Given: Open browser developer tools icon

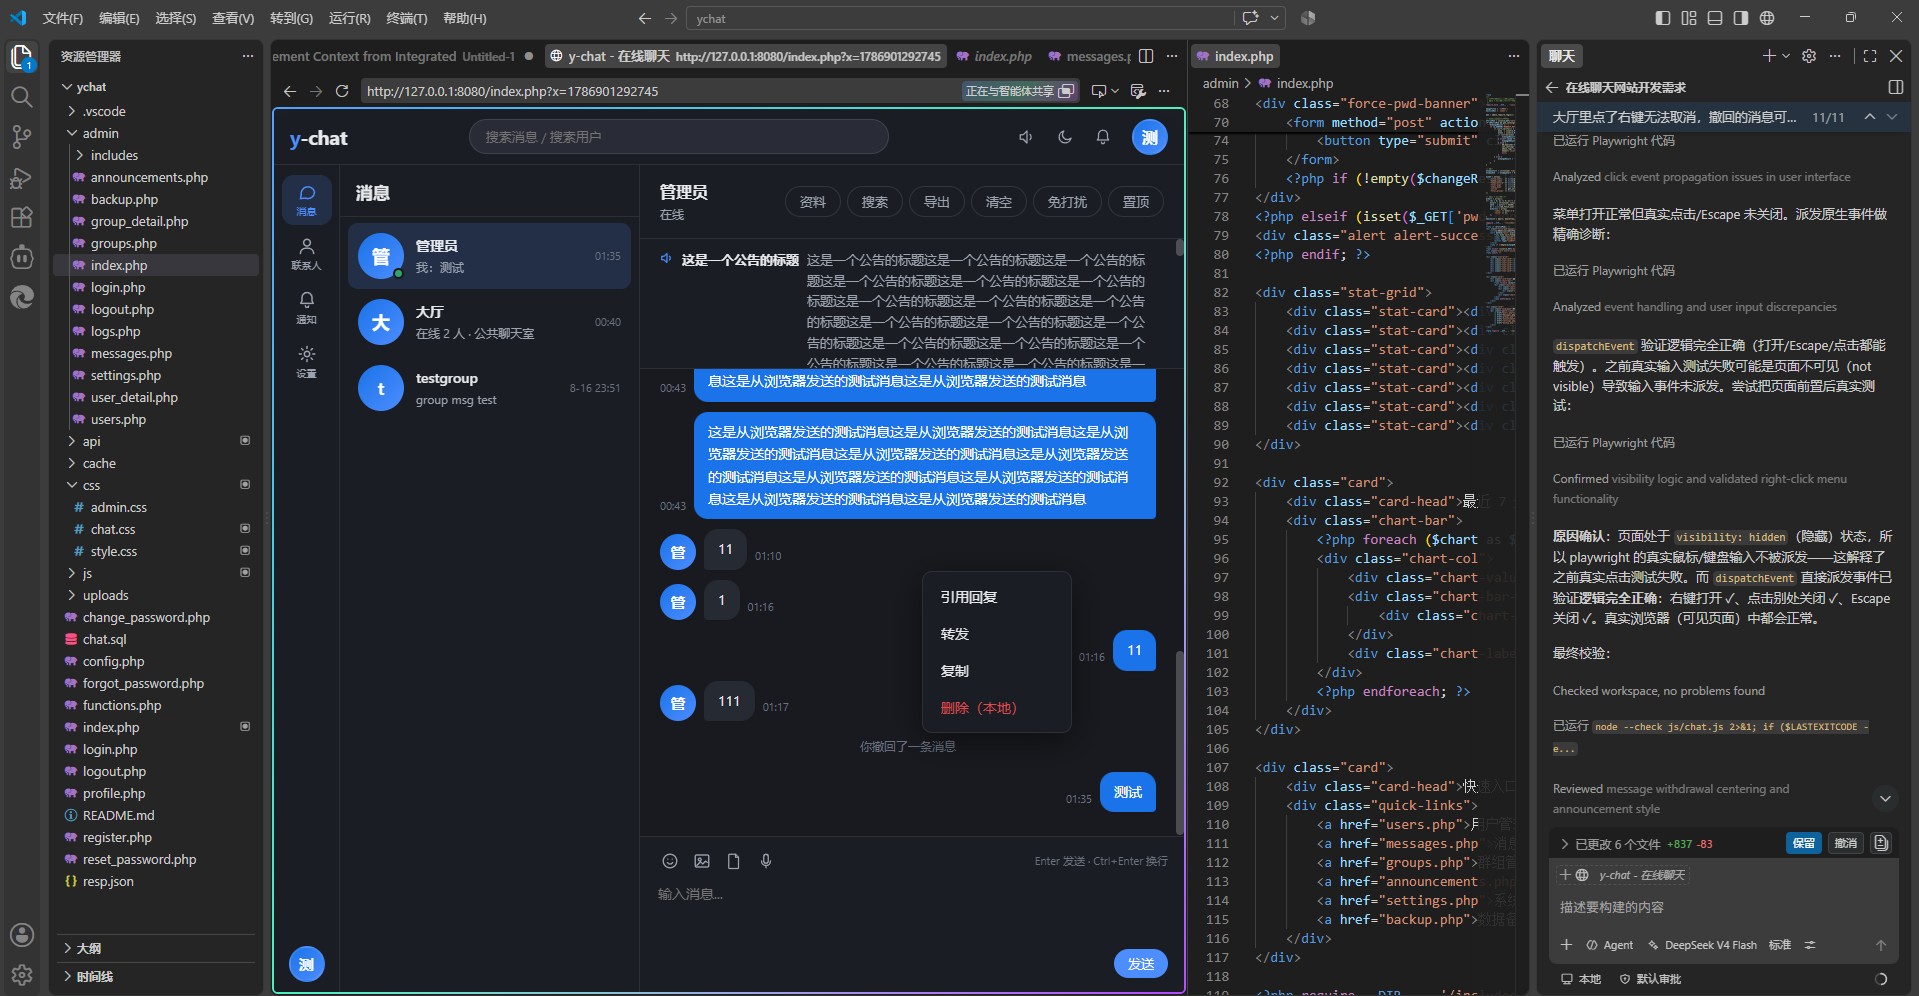Looking at the screenshot, I should pyautogui.click(x=1138, y=91).
